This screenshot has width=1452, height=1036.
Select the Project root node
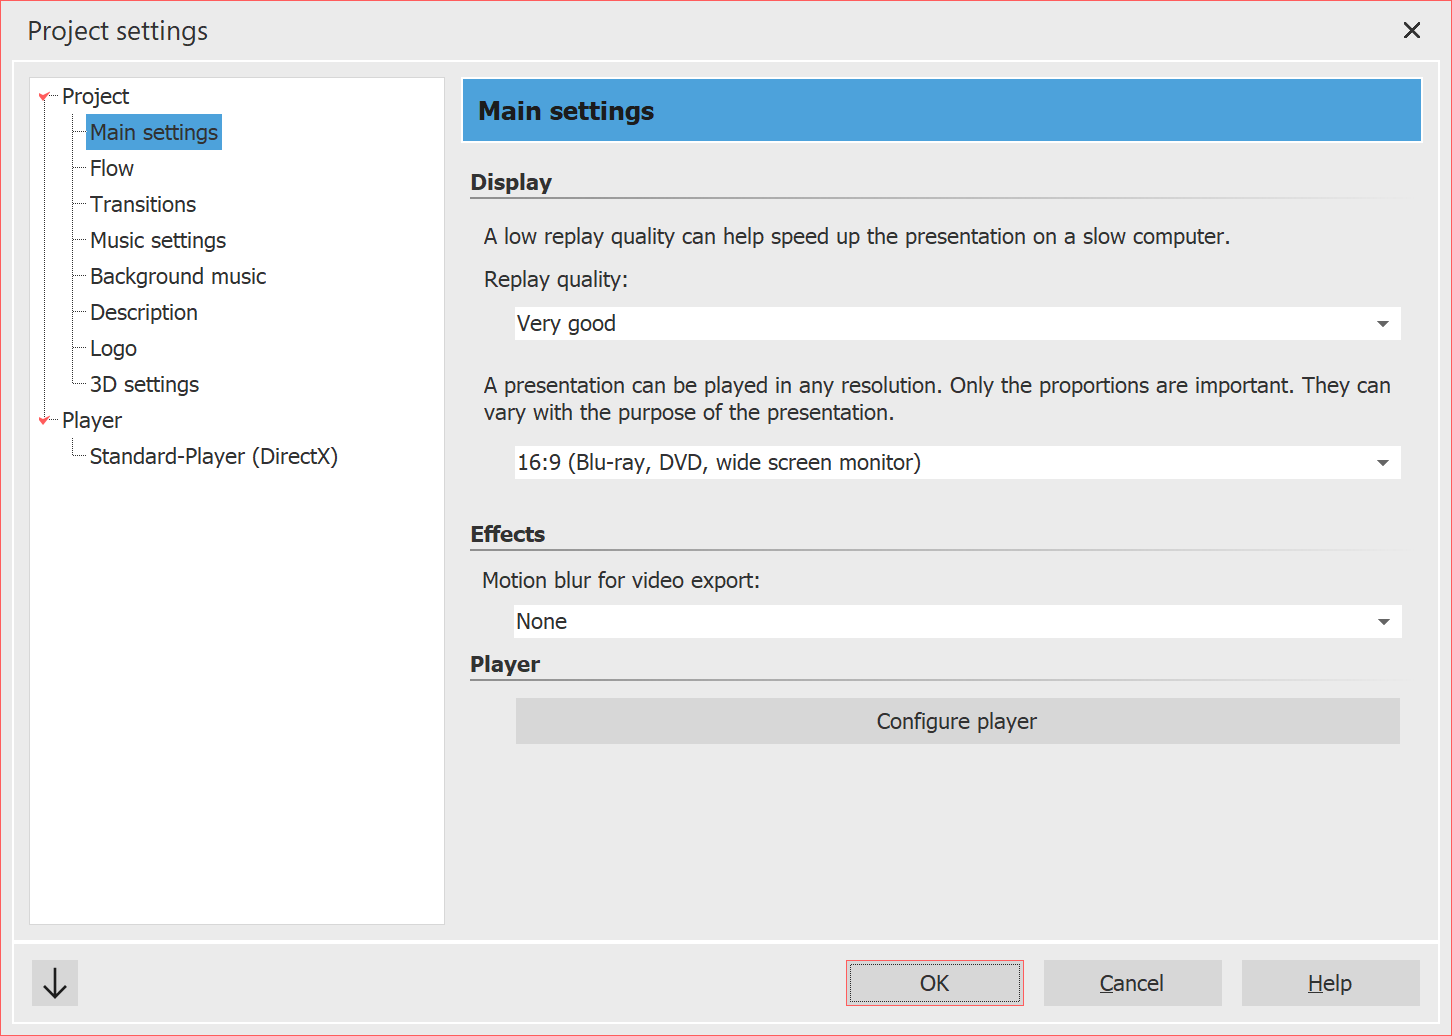[95, 96]
